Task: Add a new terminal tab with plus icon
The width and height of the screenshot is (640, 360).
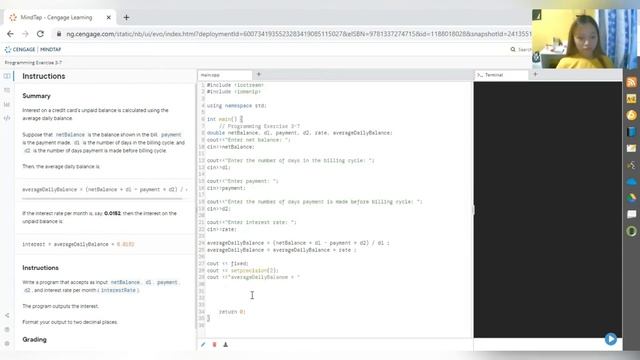Action: point(535,74)
